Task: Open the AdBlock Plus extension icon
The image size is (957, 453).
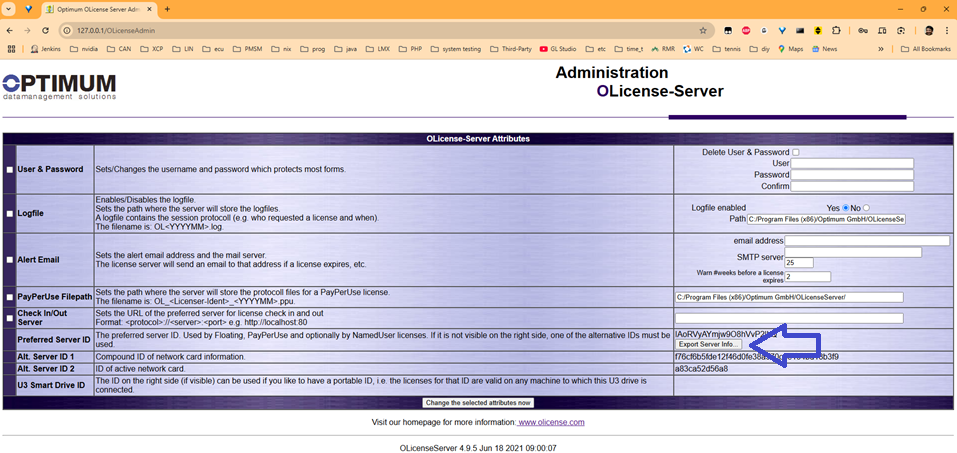Action: click(746, 30)
